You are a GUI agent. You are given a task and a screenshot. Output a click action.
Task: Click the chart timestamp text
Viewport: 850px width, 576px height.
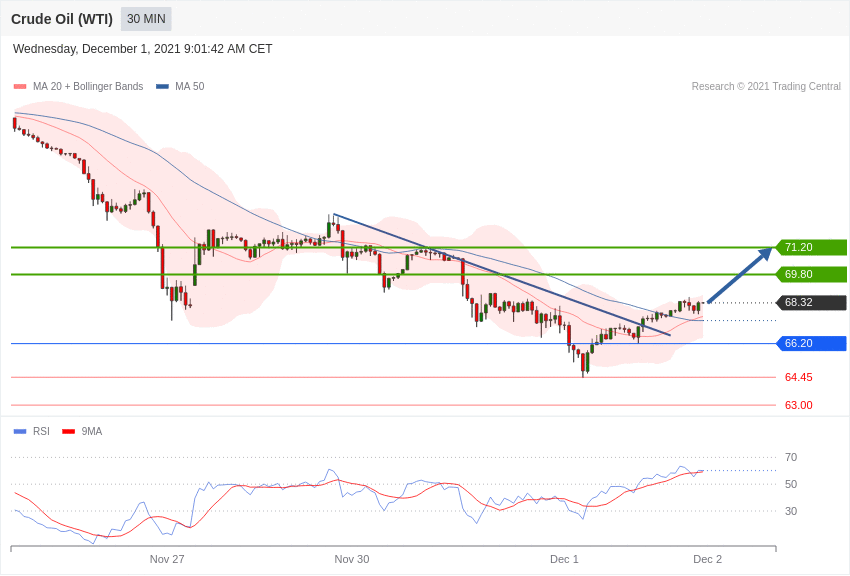tap(143, 49)
